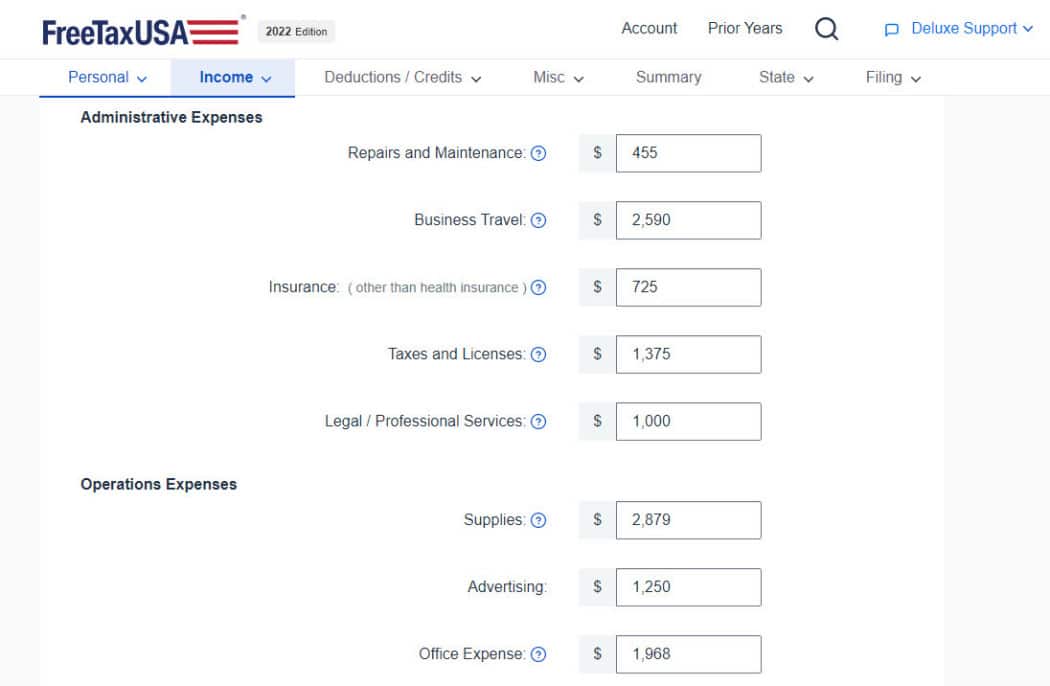The image size is (1050, 686).
Task: Go to Prior Years
Action: pos(745,28)
